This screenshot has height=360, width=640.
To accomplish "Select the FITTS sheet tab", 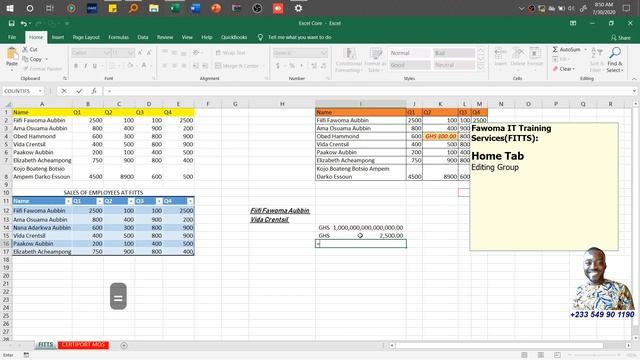I will point(45,345).
